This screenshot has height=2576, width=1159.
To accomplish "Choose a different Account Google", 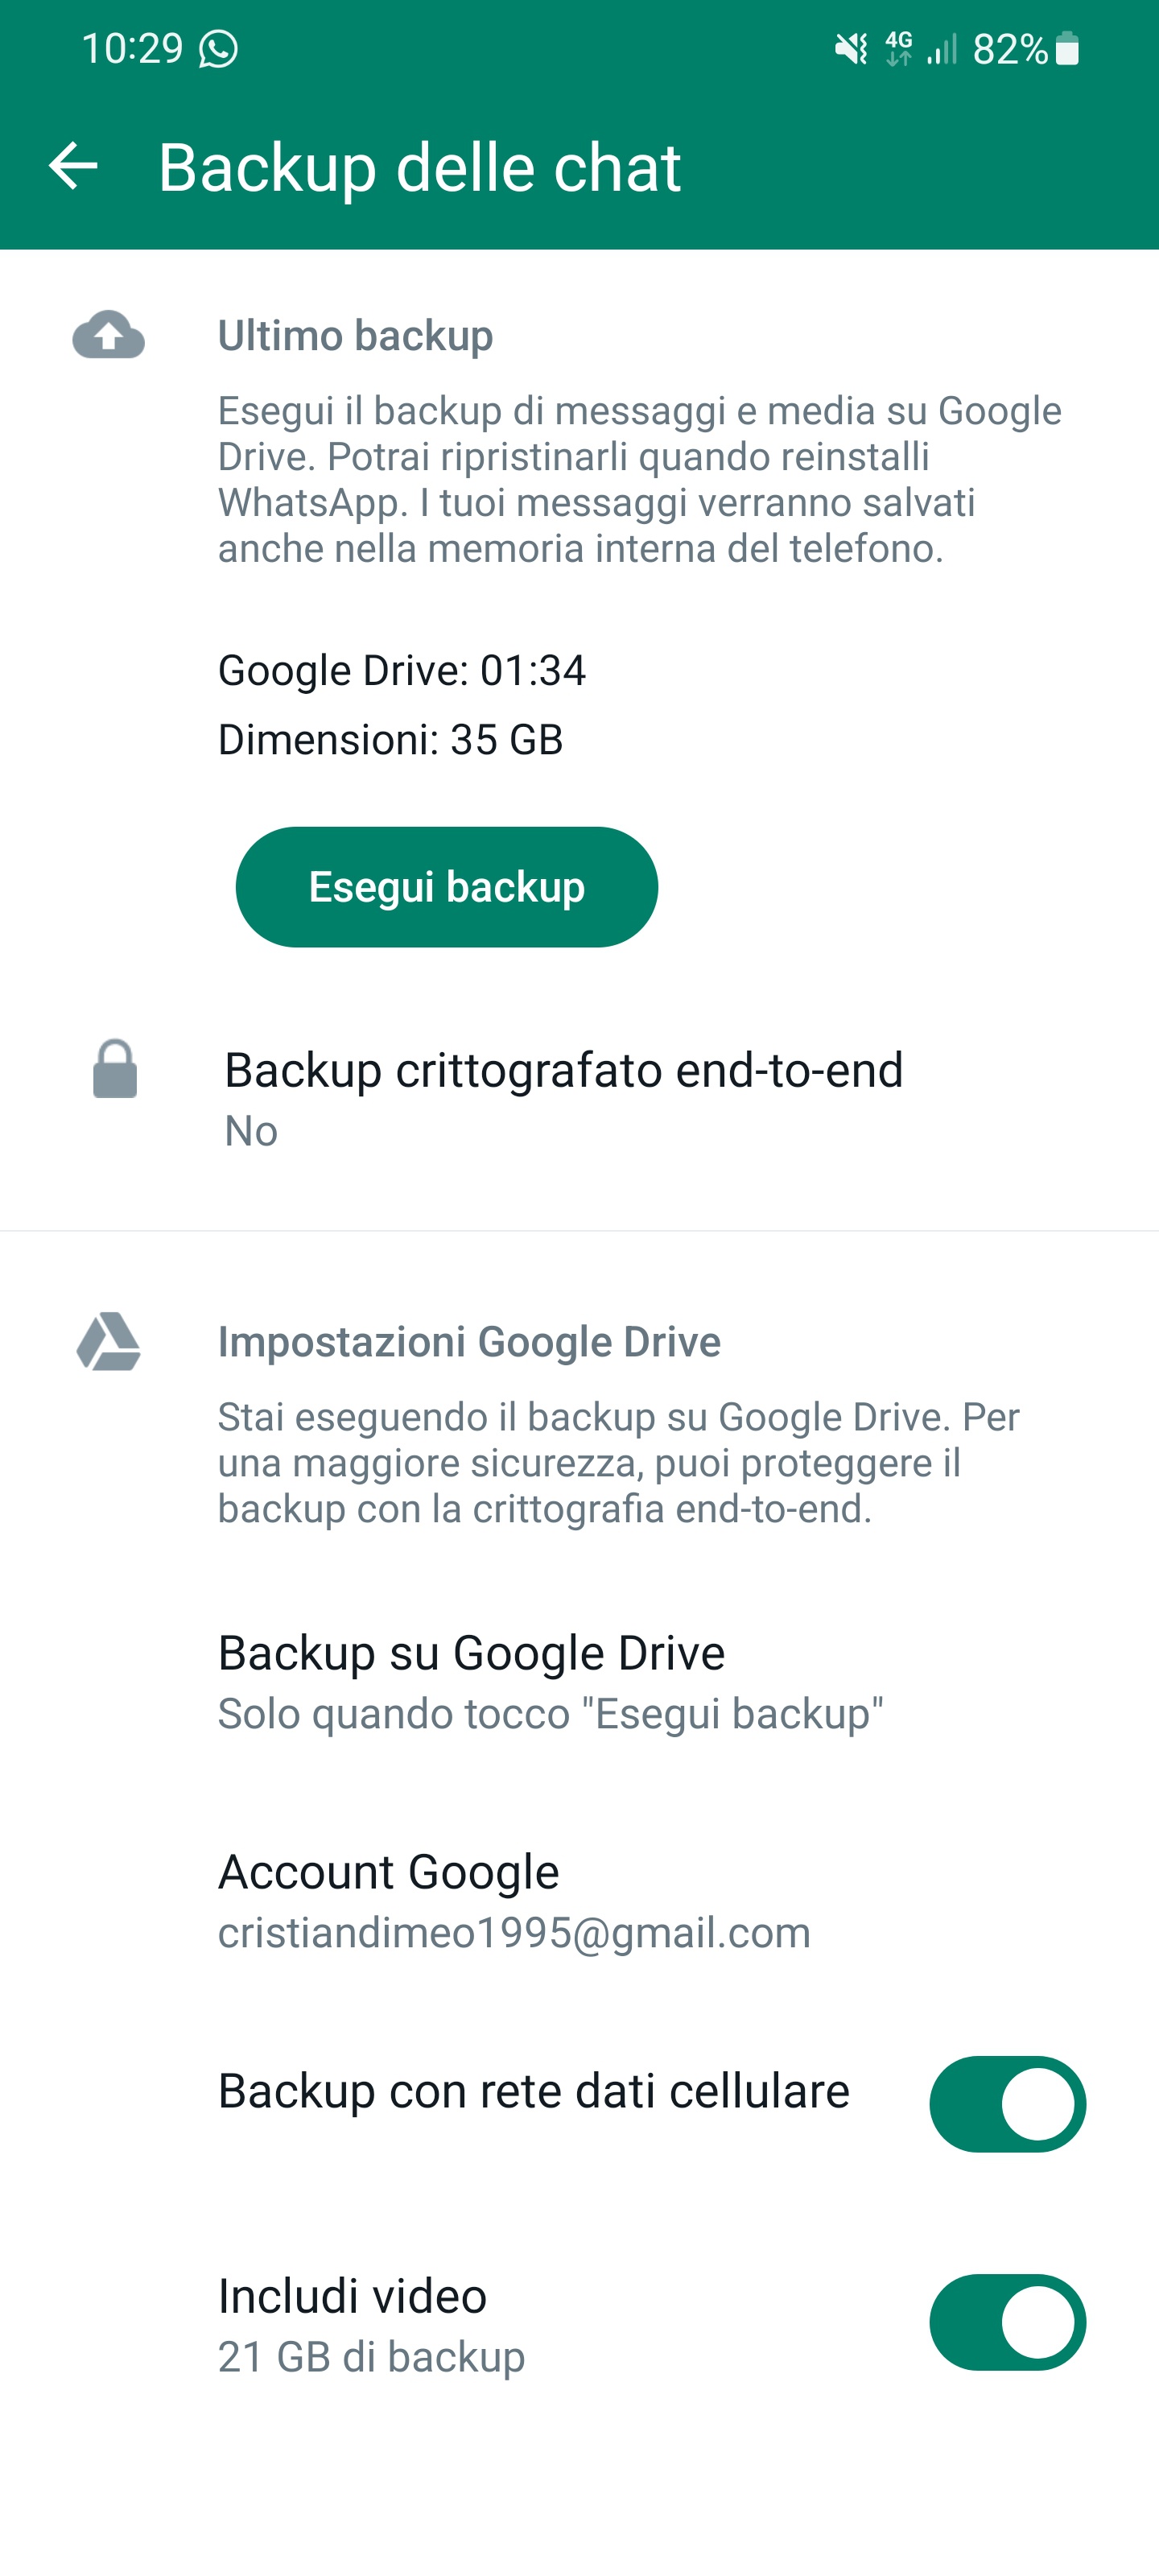I will pyautogui.click(x=514, y=1901).
